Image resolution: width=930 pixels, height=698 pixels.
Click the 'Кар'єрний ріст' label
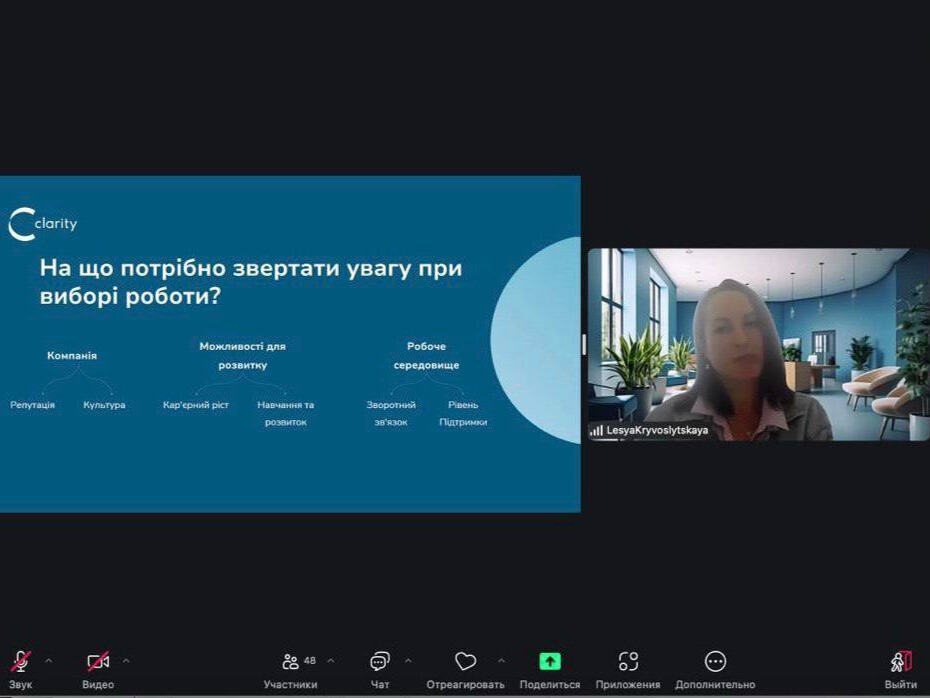click(x=196, y=405)
